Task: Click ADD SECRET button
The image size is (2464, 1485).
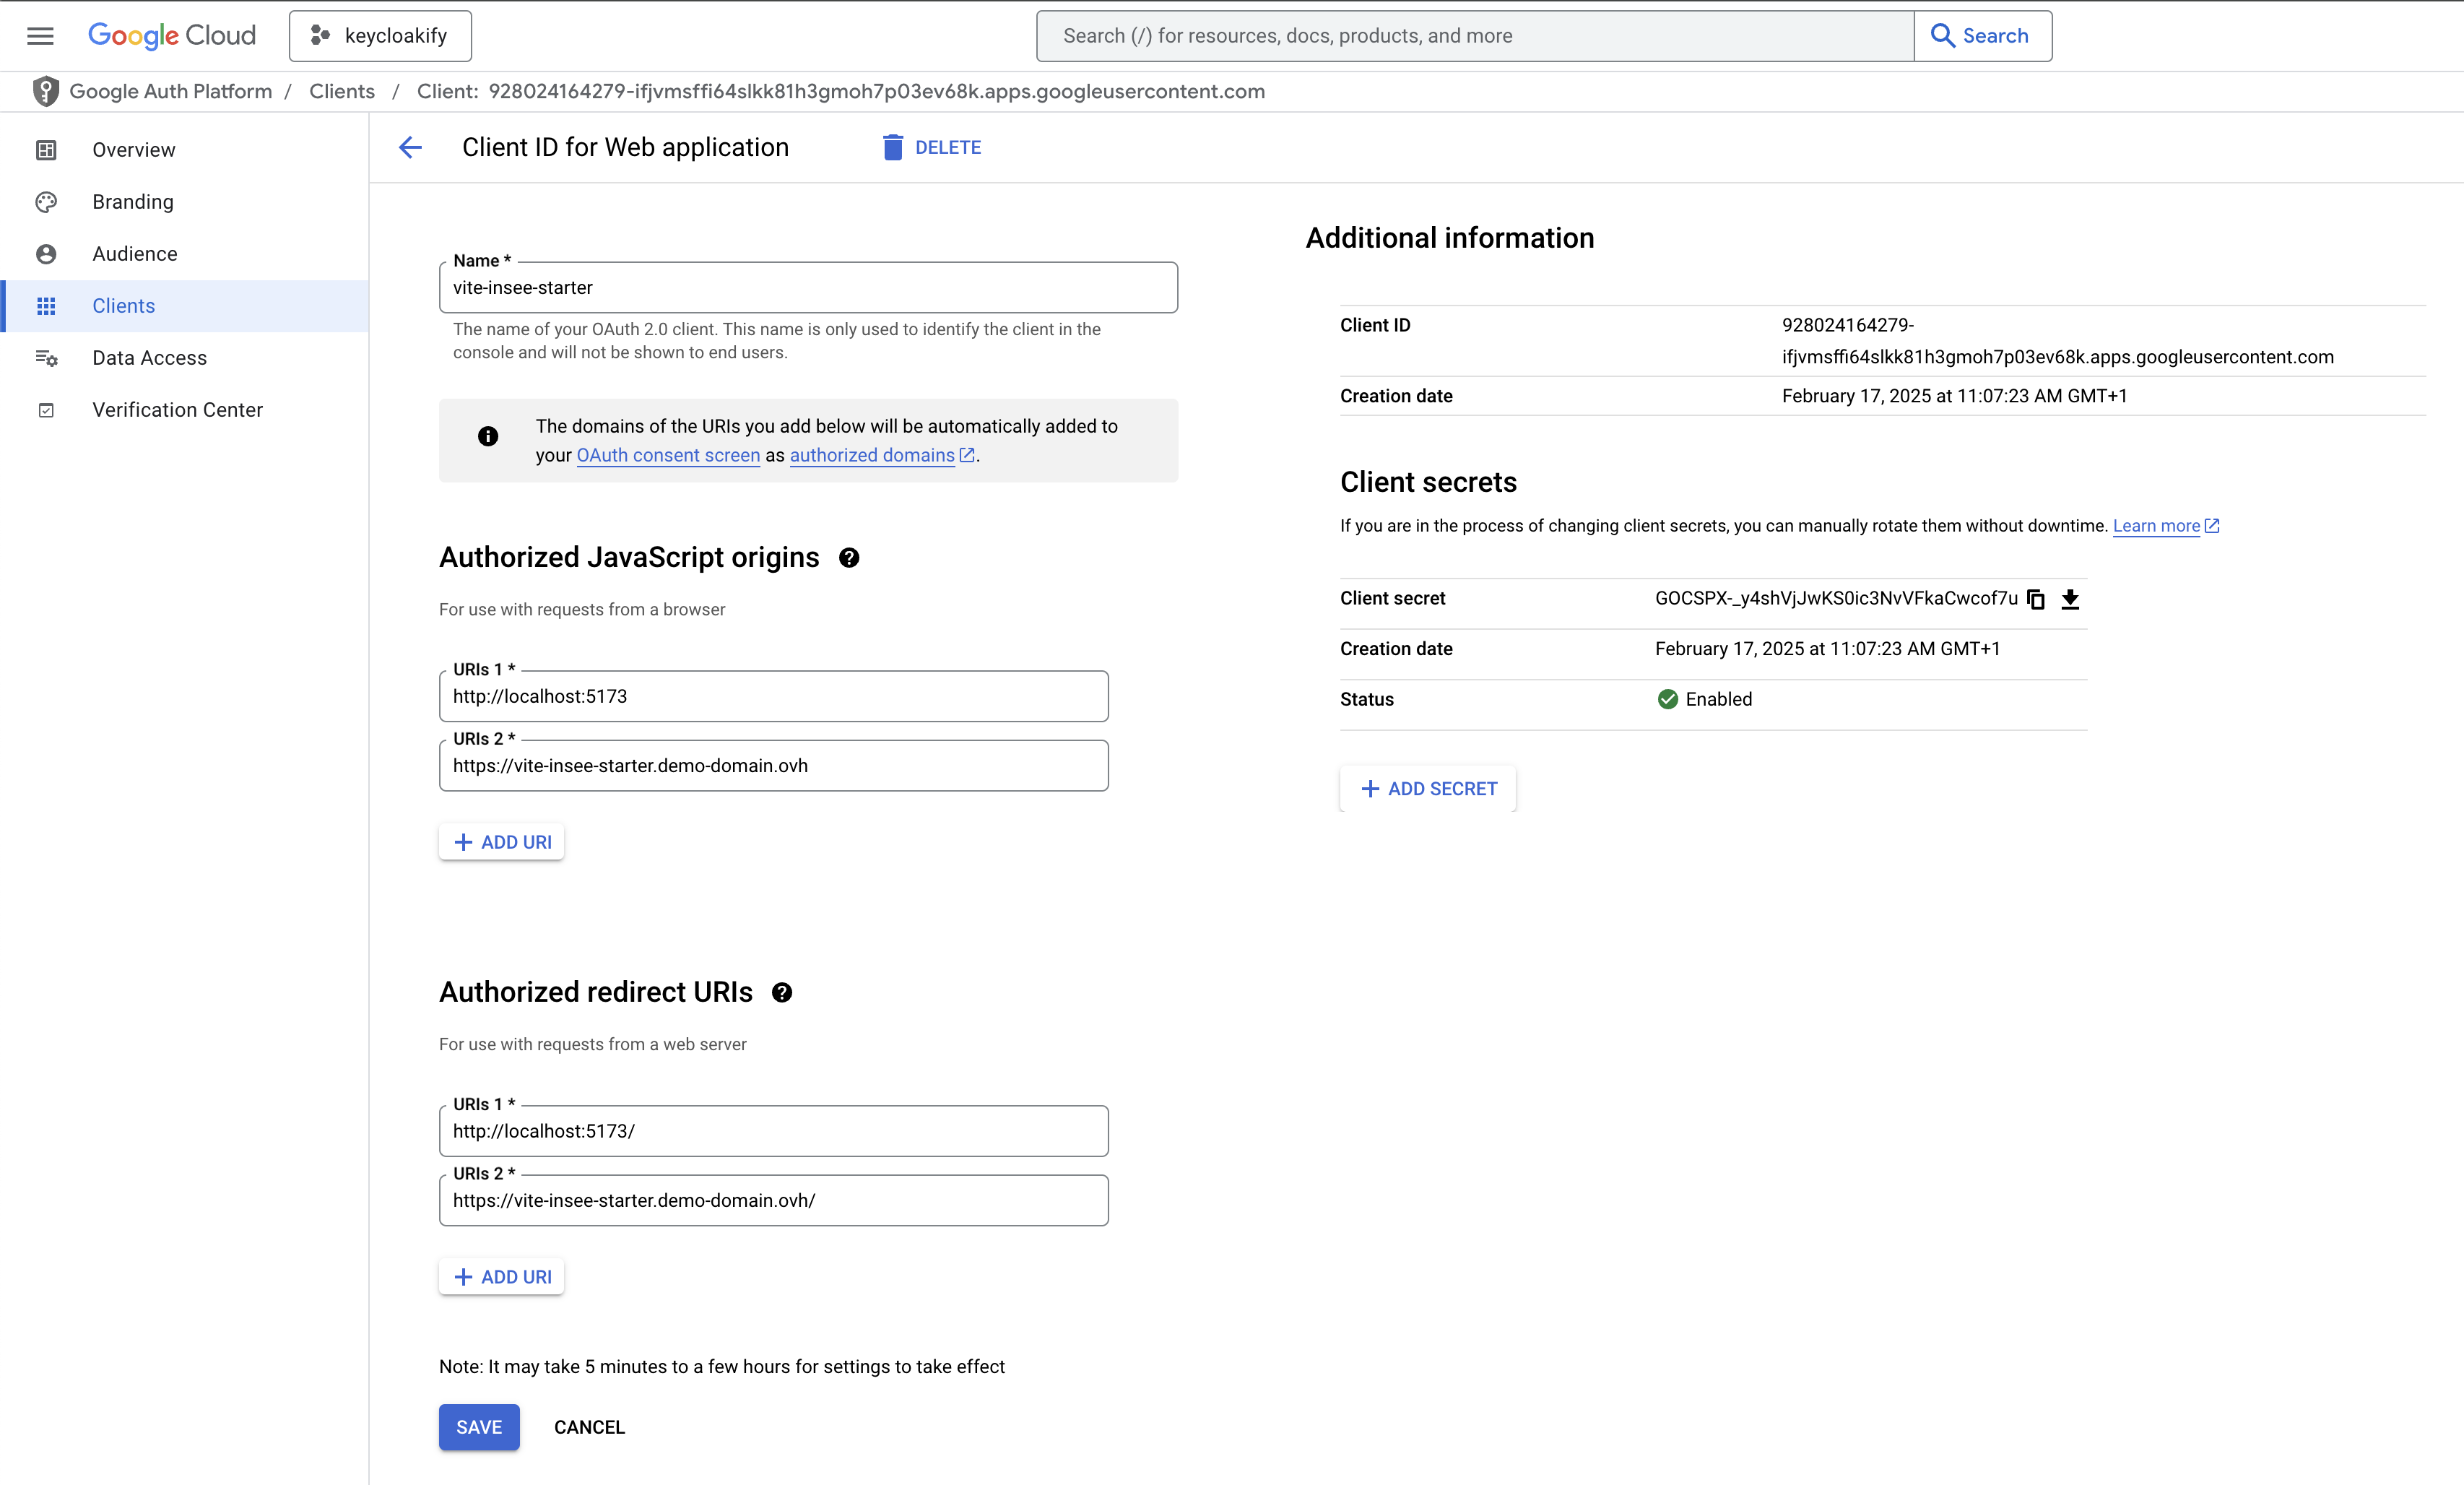Action: pos(1428,789)
